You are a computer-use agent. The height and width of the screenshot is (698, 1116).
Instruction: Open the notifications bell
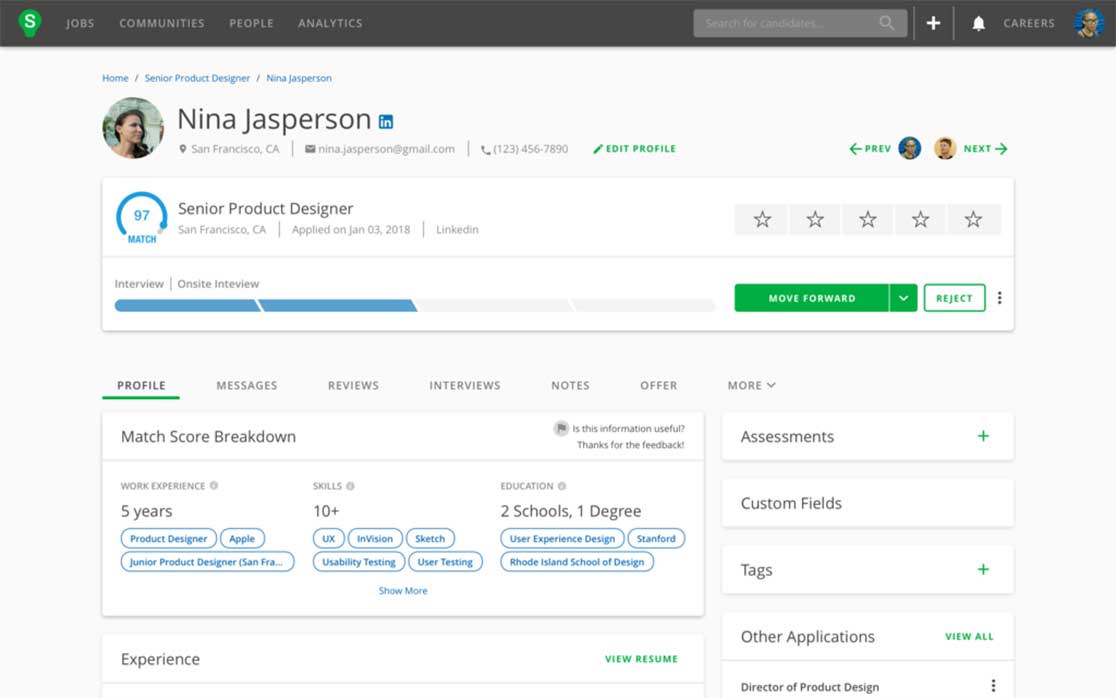pyautogui.click(x=978, y=23)
